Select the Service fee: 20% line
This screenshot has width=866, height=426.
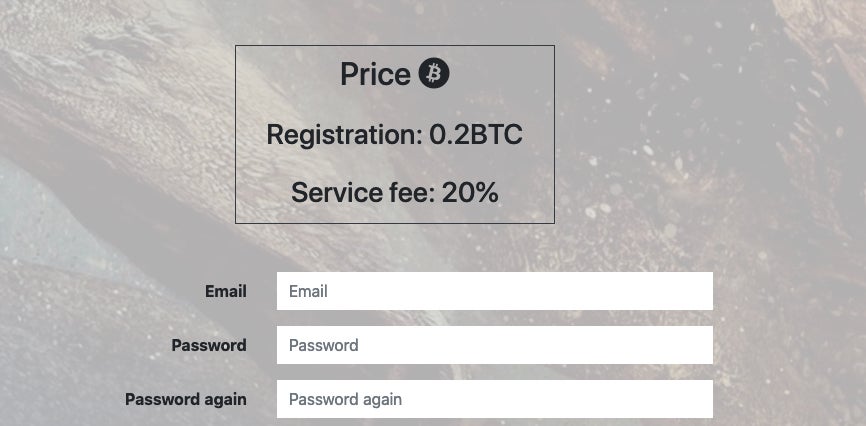394,192
